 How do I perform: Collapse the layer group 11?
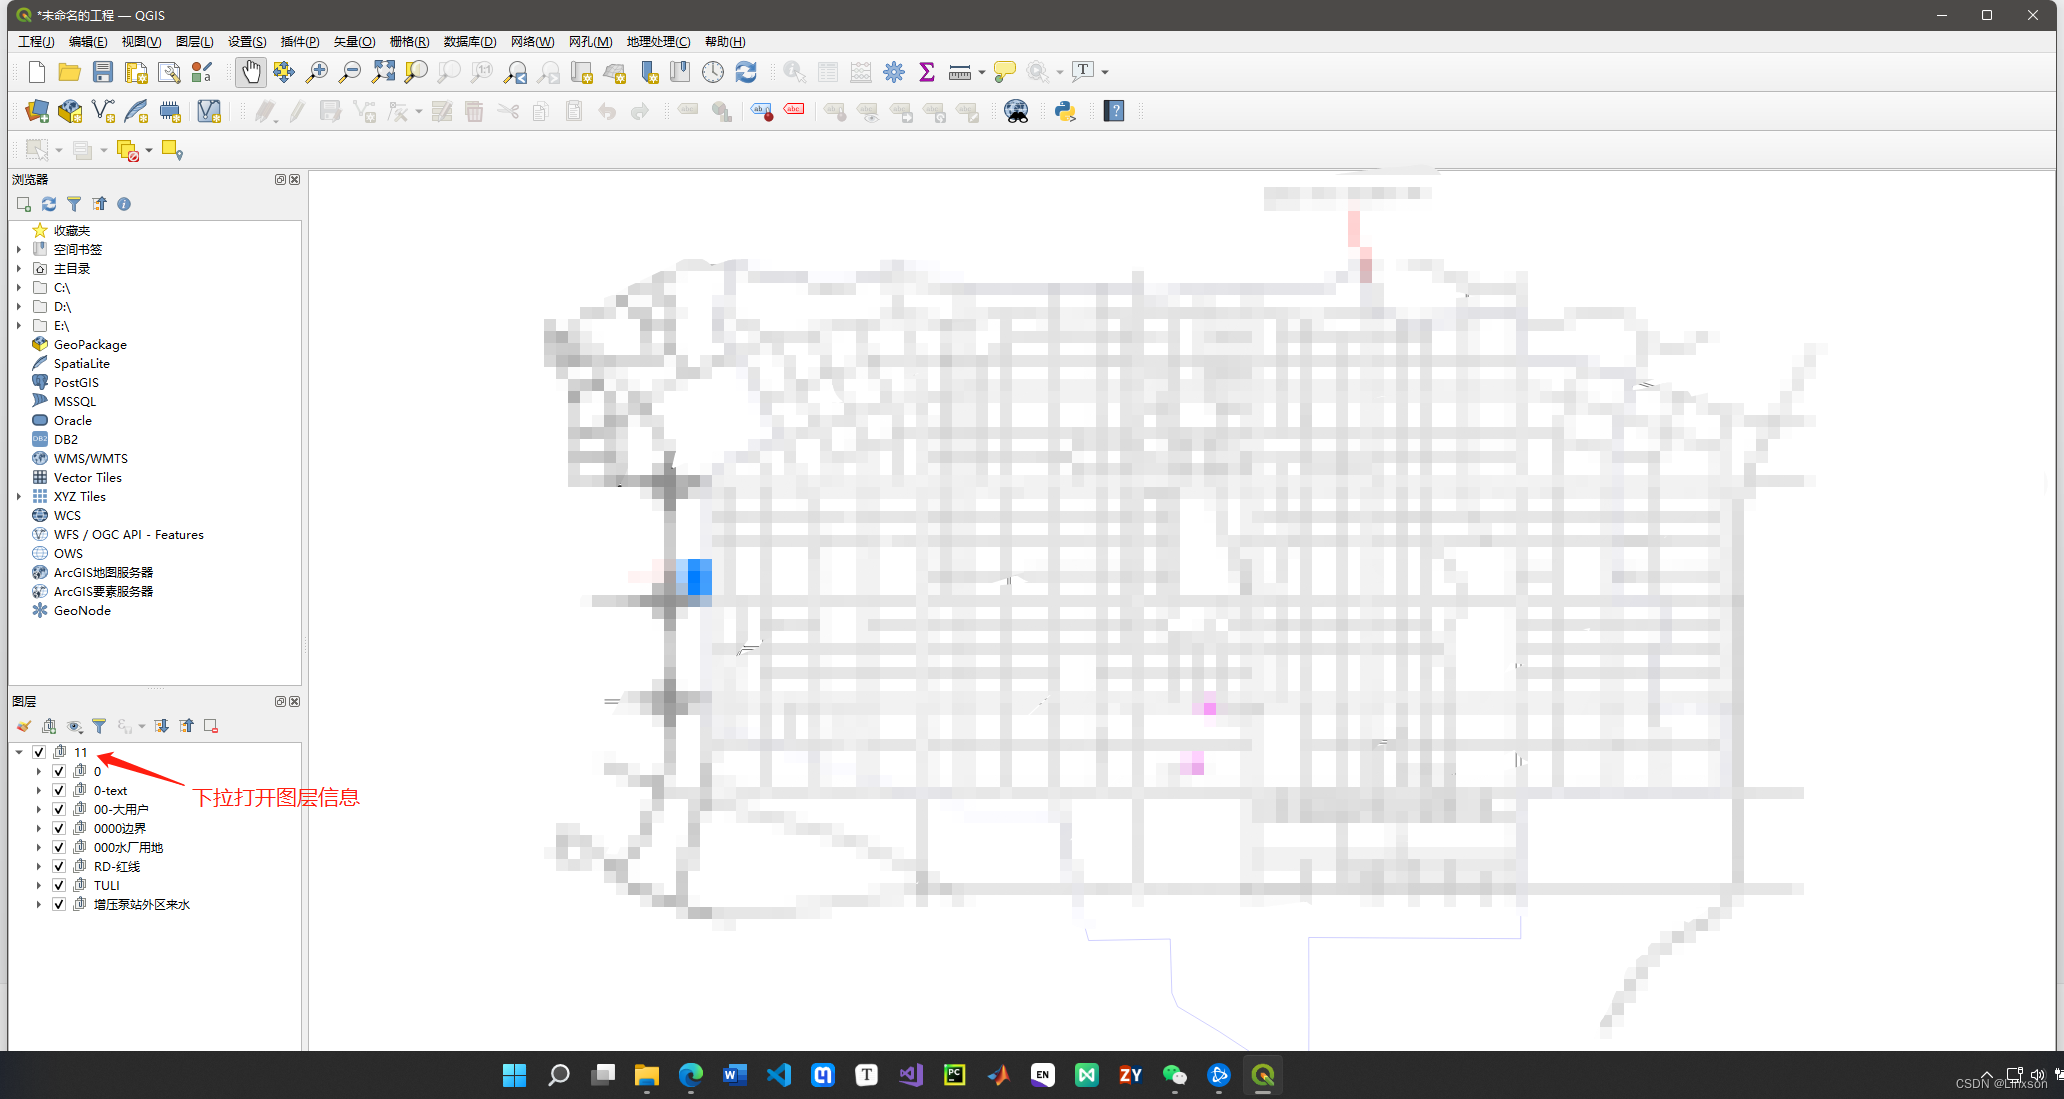pyautogui.click(x=19, y=752)
